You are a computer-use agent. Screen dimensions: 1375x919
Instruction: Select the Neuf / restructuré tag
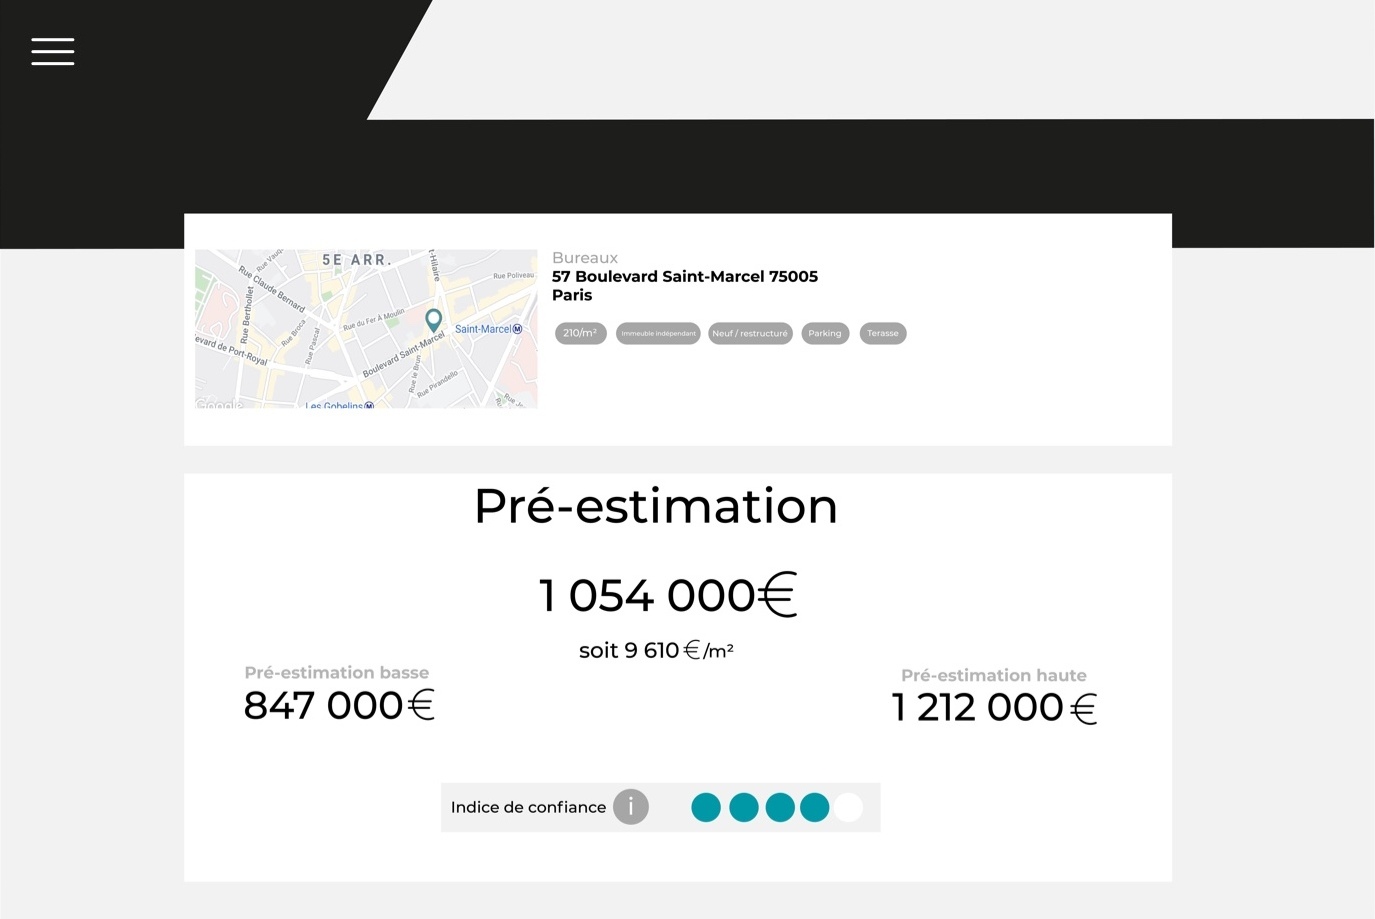pyautogui.click(x=750, y=333)
